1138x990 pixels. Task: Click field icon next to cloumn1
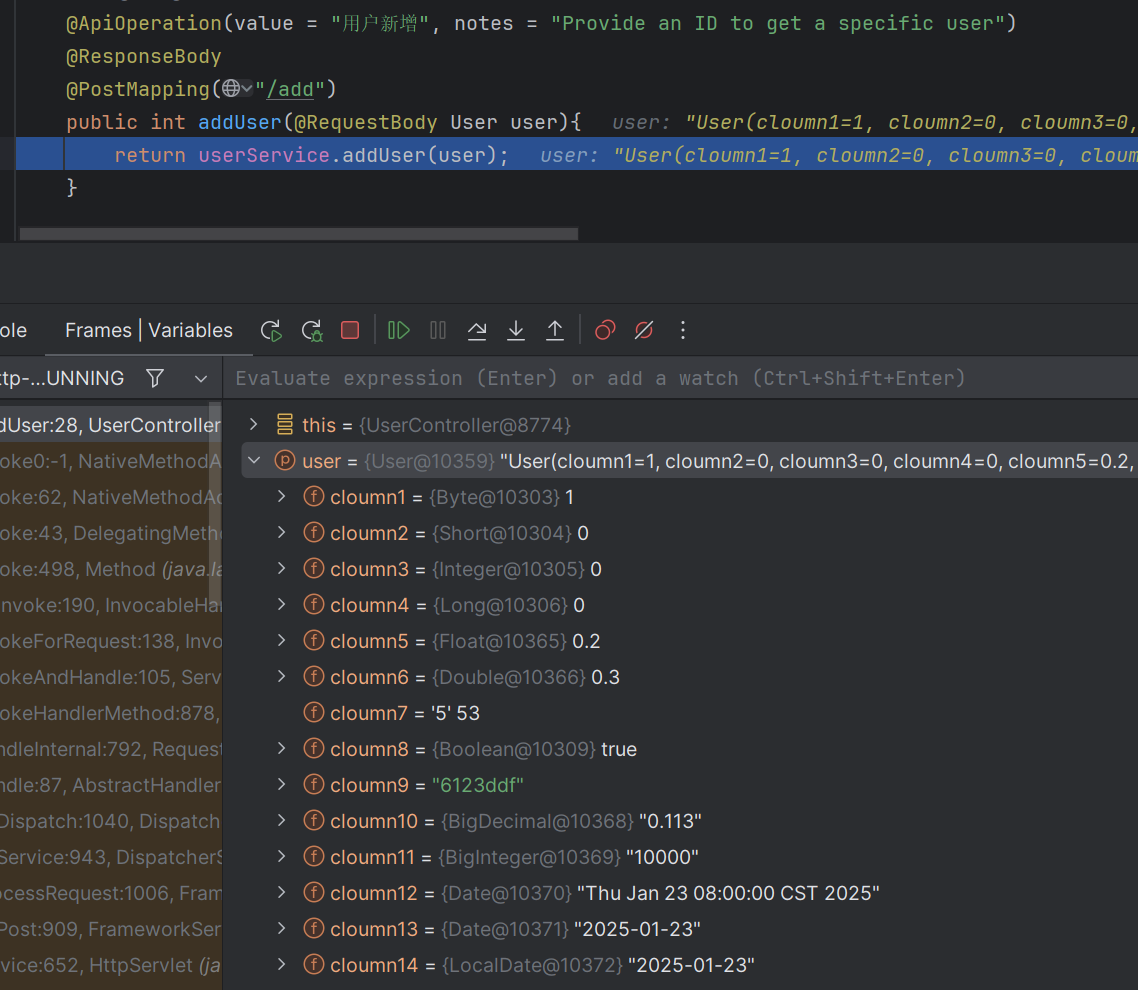(314, 496)
